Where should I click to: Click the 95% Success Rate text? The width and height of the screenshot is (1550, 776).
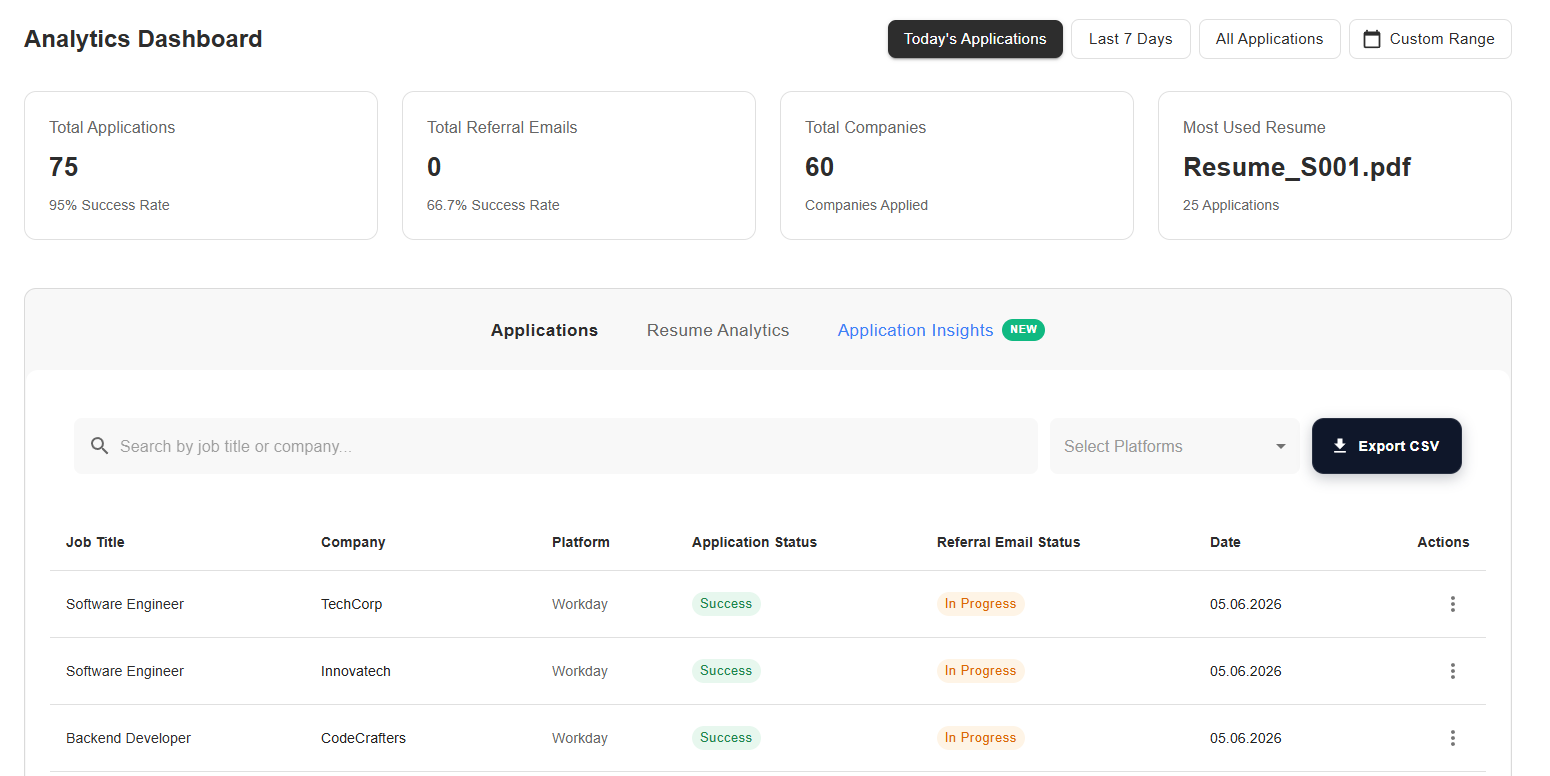(x=109, y=205)
